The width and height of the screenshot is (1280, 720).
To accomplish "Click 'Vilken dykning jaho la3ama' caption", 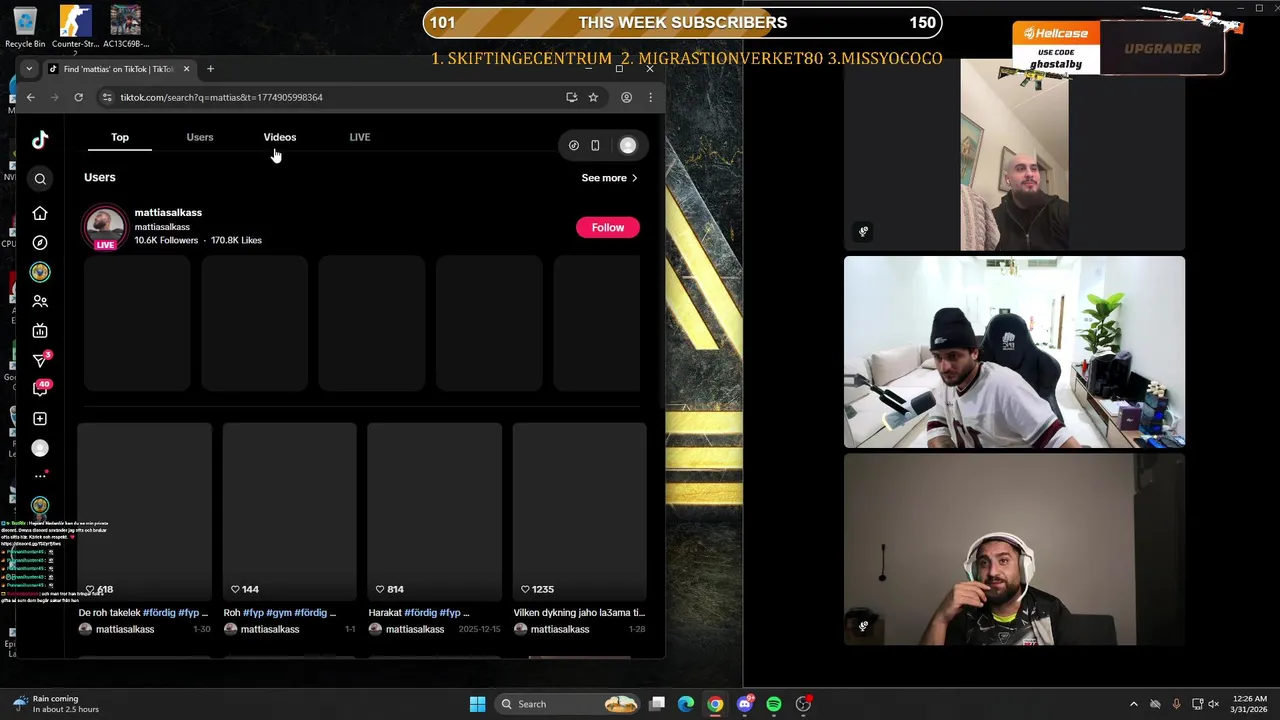I will (x=579, y=612).
